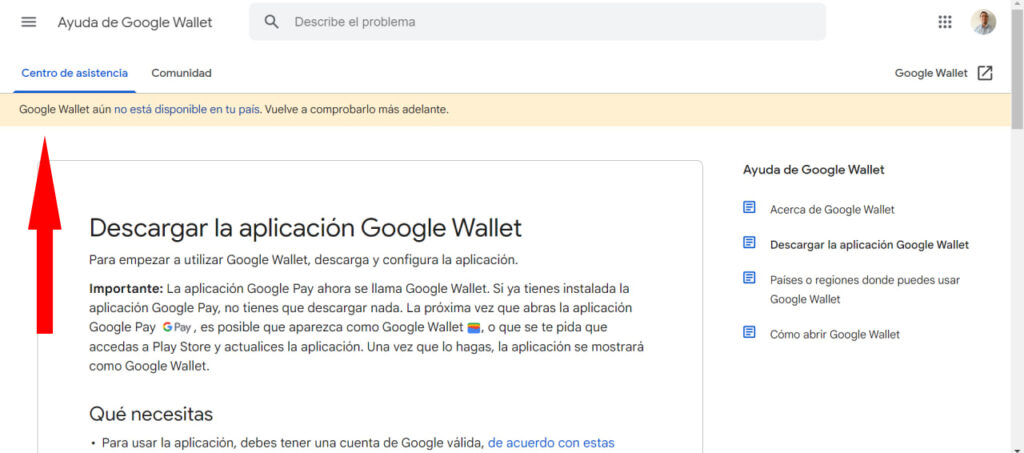Open the Acerca de Google Wallet article
This screenshot has height=453, width=1024.
coord(832,209)
